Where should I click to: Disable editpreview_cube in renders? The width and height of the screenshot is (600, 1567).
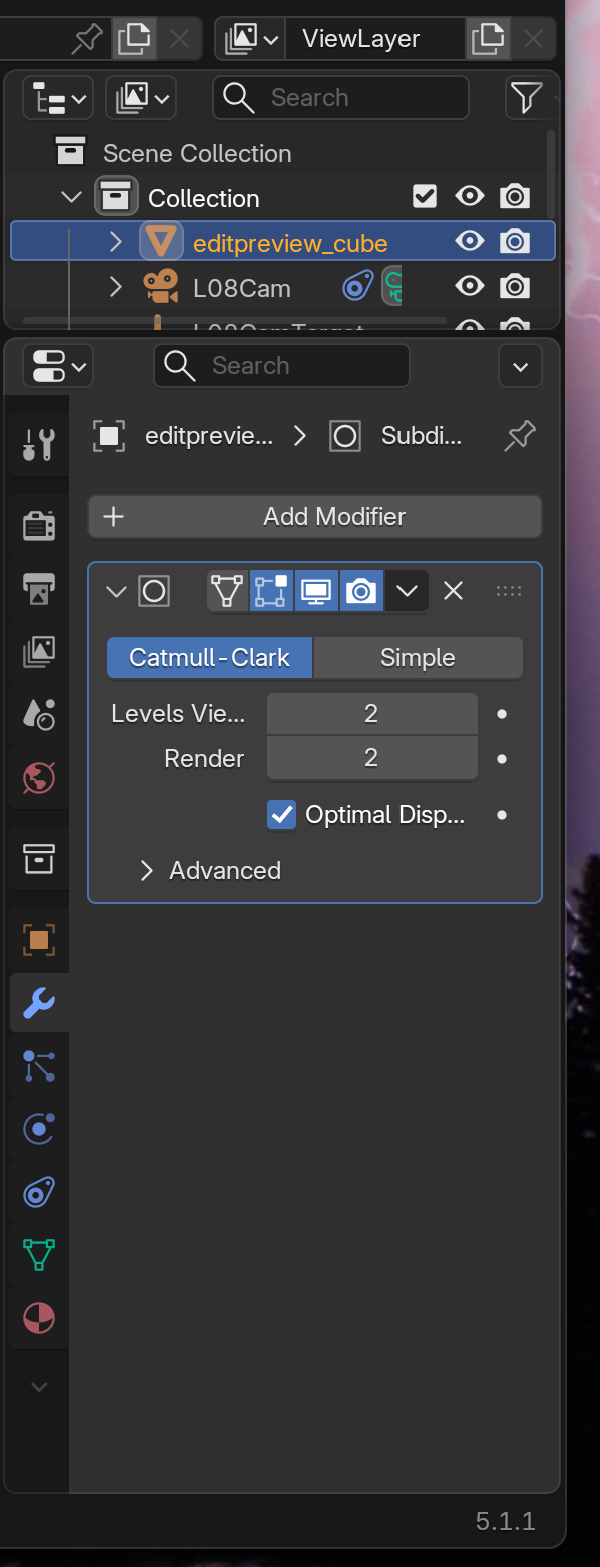pyautogui.click(x=515, y=241)
